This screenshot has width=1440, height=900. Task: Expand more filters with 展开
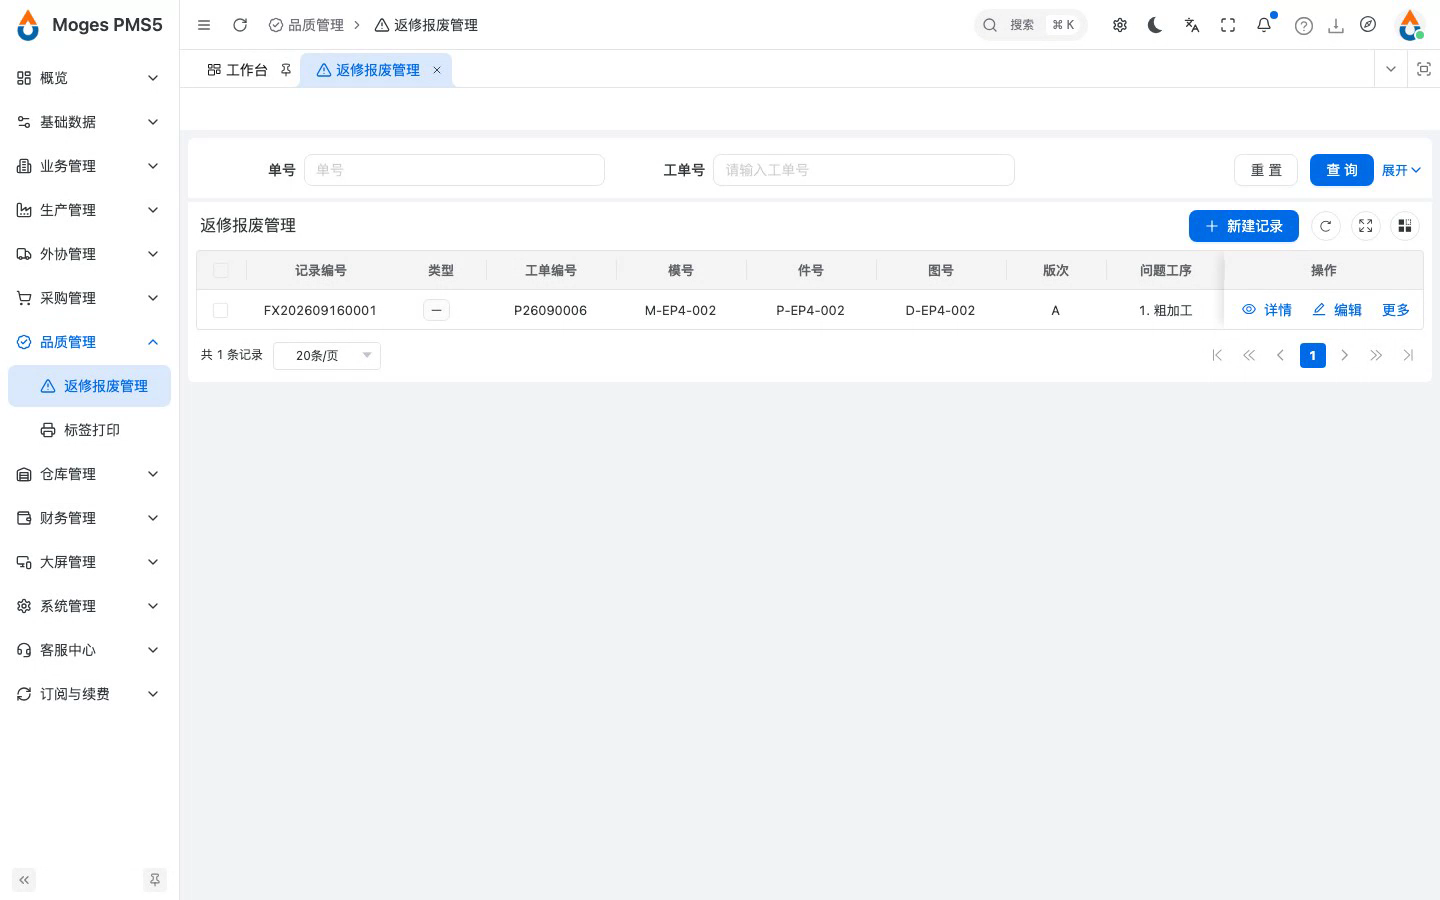(x=1401, y=170)
